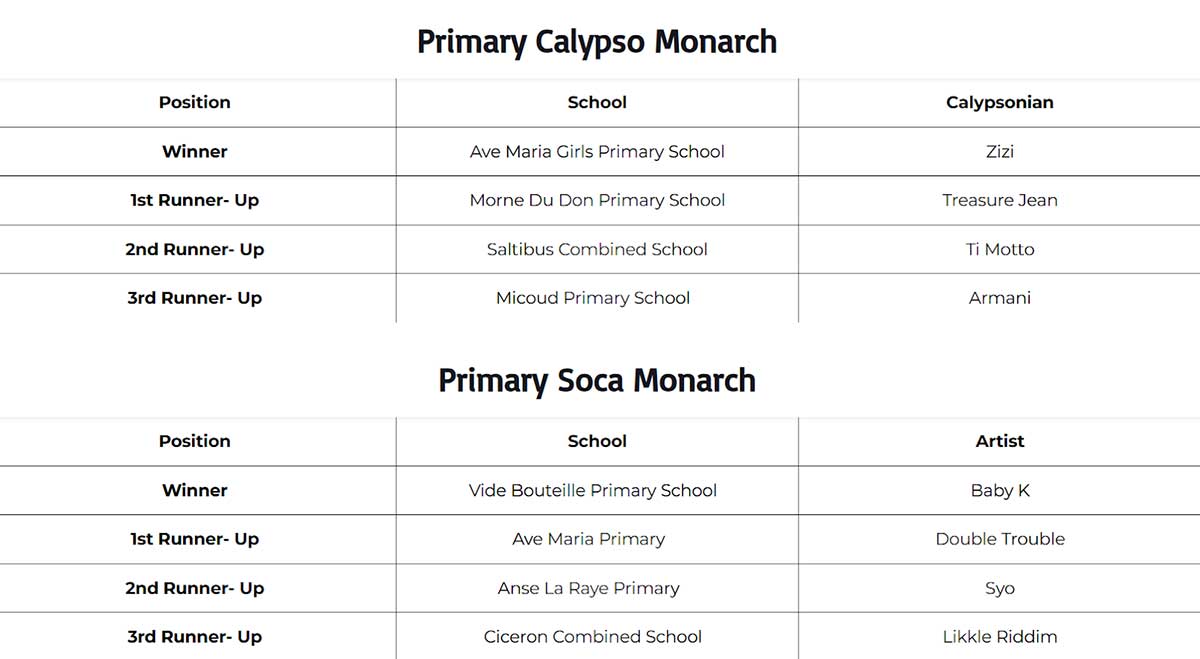The image size is (1200, 659).
Task: Click the Primary Soca Monarch heading
Action: 596,381
